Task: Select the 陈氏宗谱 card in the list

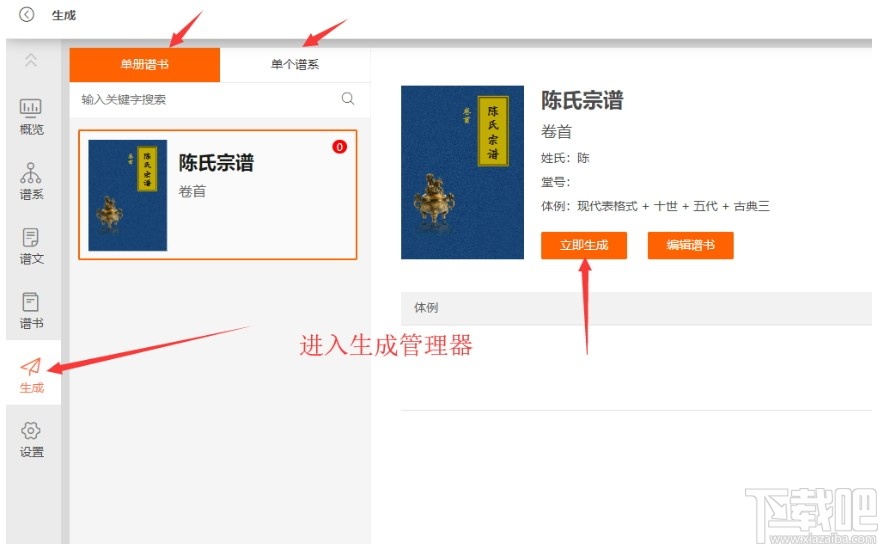Action: coord(218,195)
